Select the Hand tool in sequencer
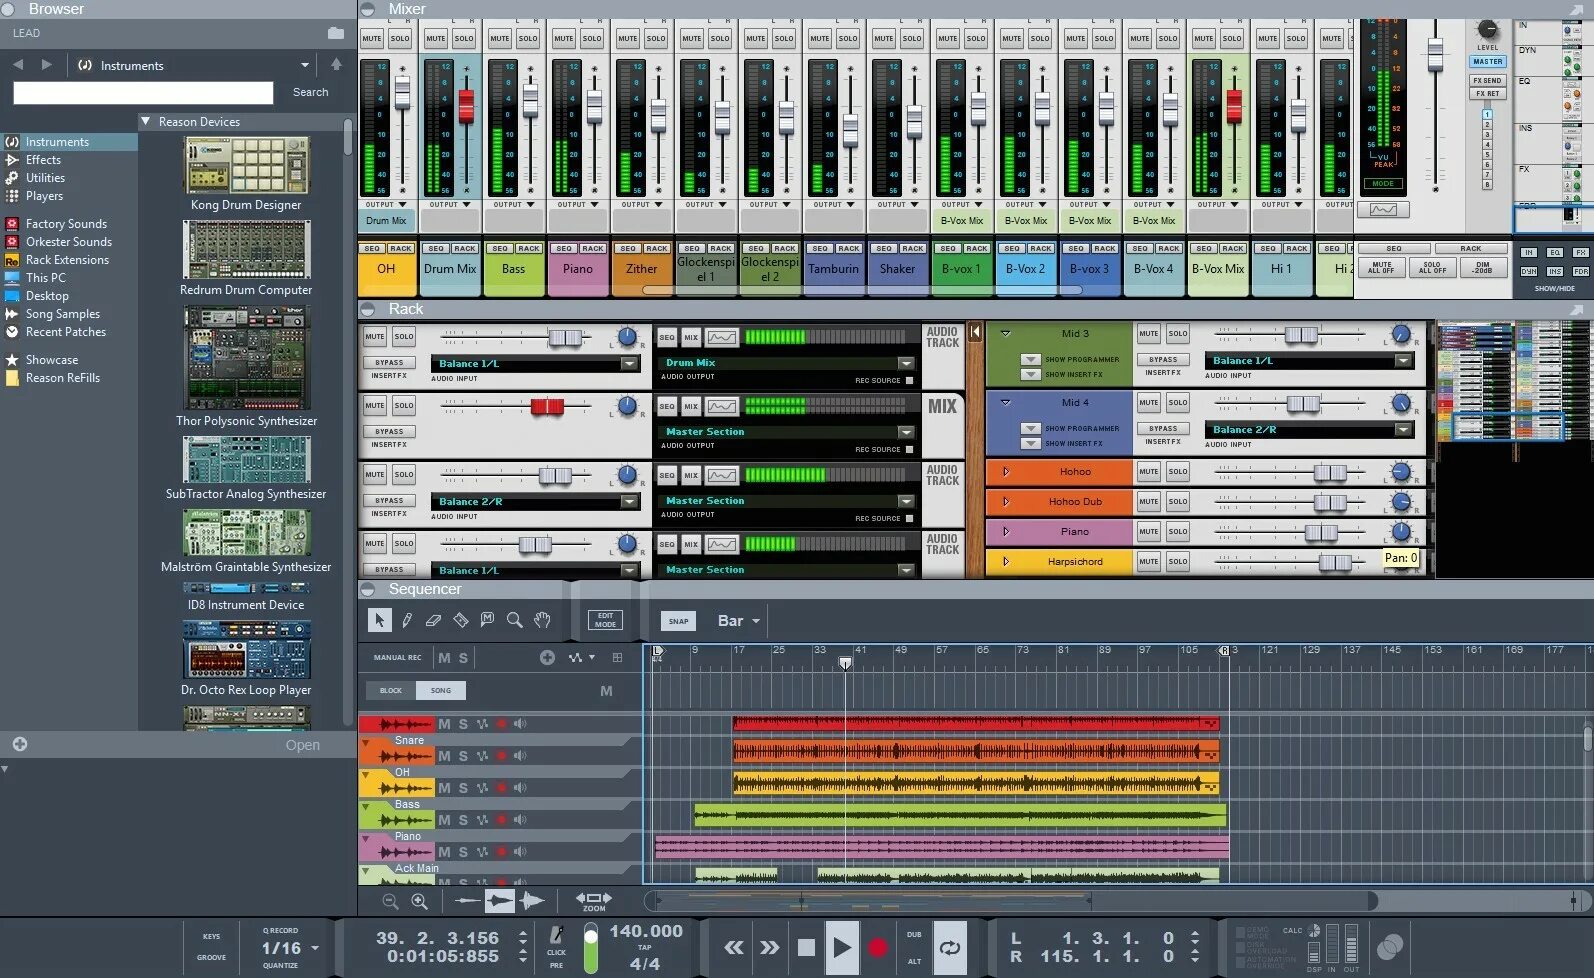 542,620
